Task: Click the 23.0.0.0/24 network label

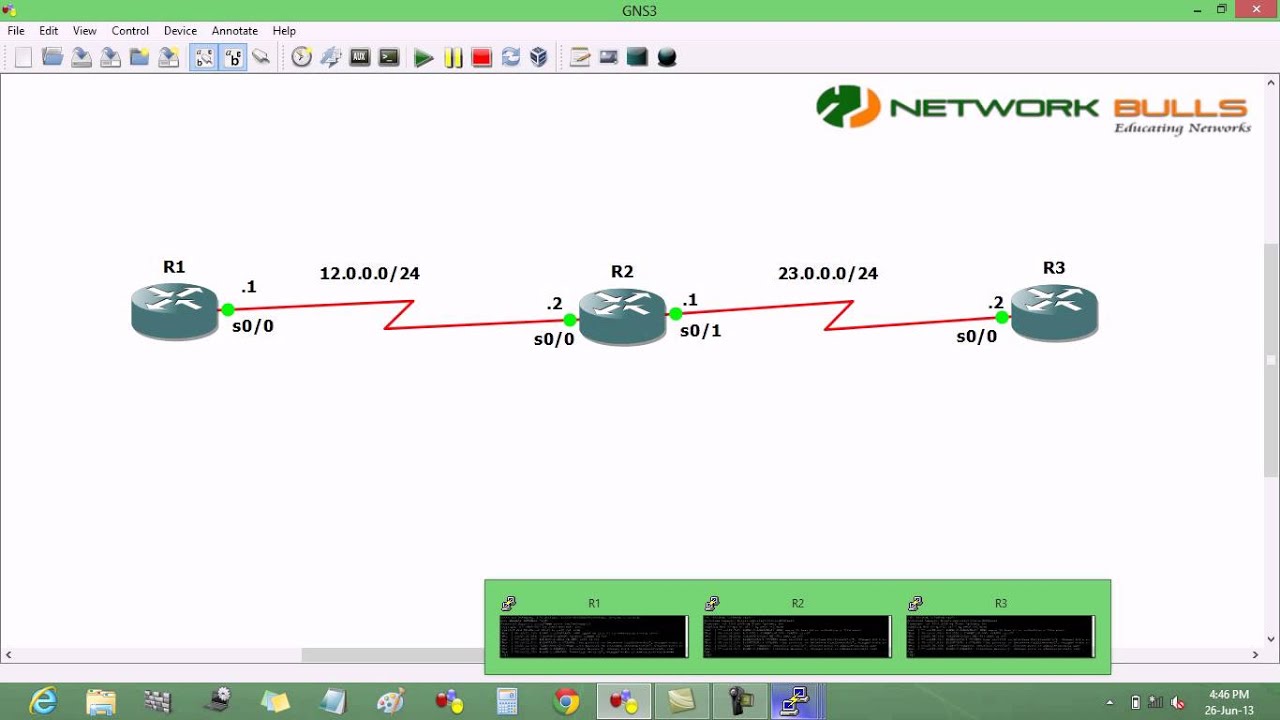Action: 828,273
